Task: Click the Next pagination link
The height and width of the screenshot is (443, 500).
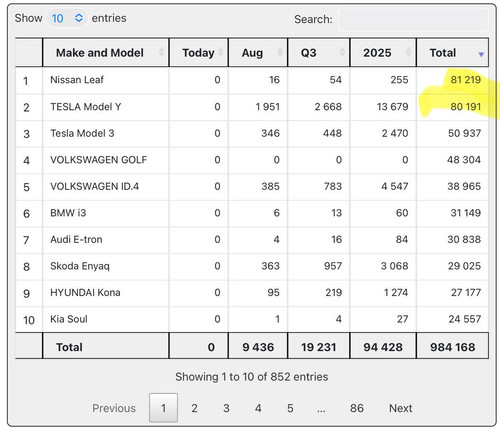Action: pyautogui.click(x=401, y=408)
